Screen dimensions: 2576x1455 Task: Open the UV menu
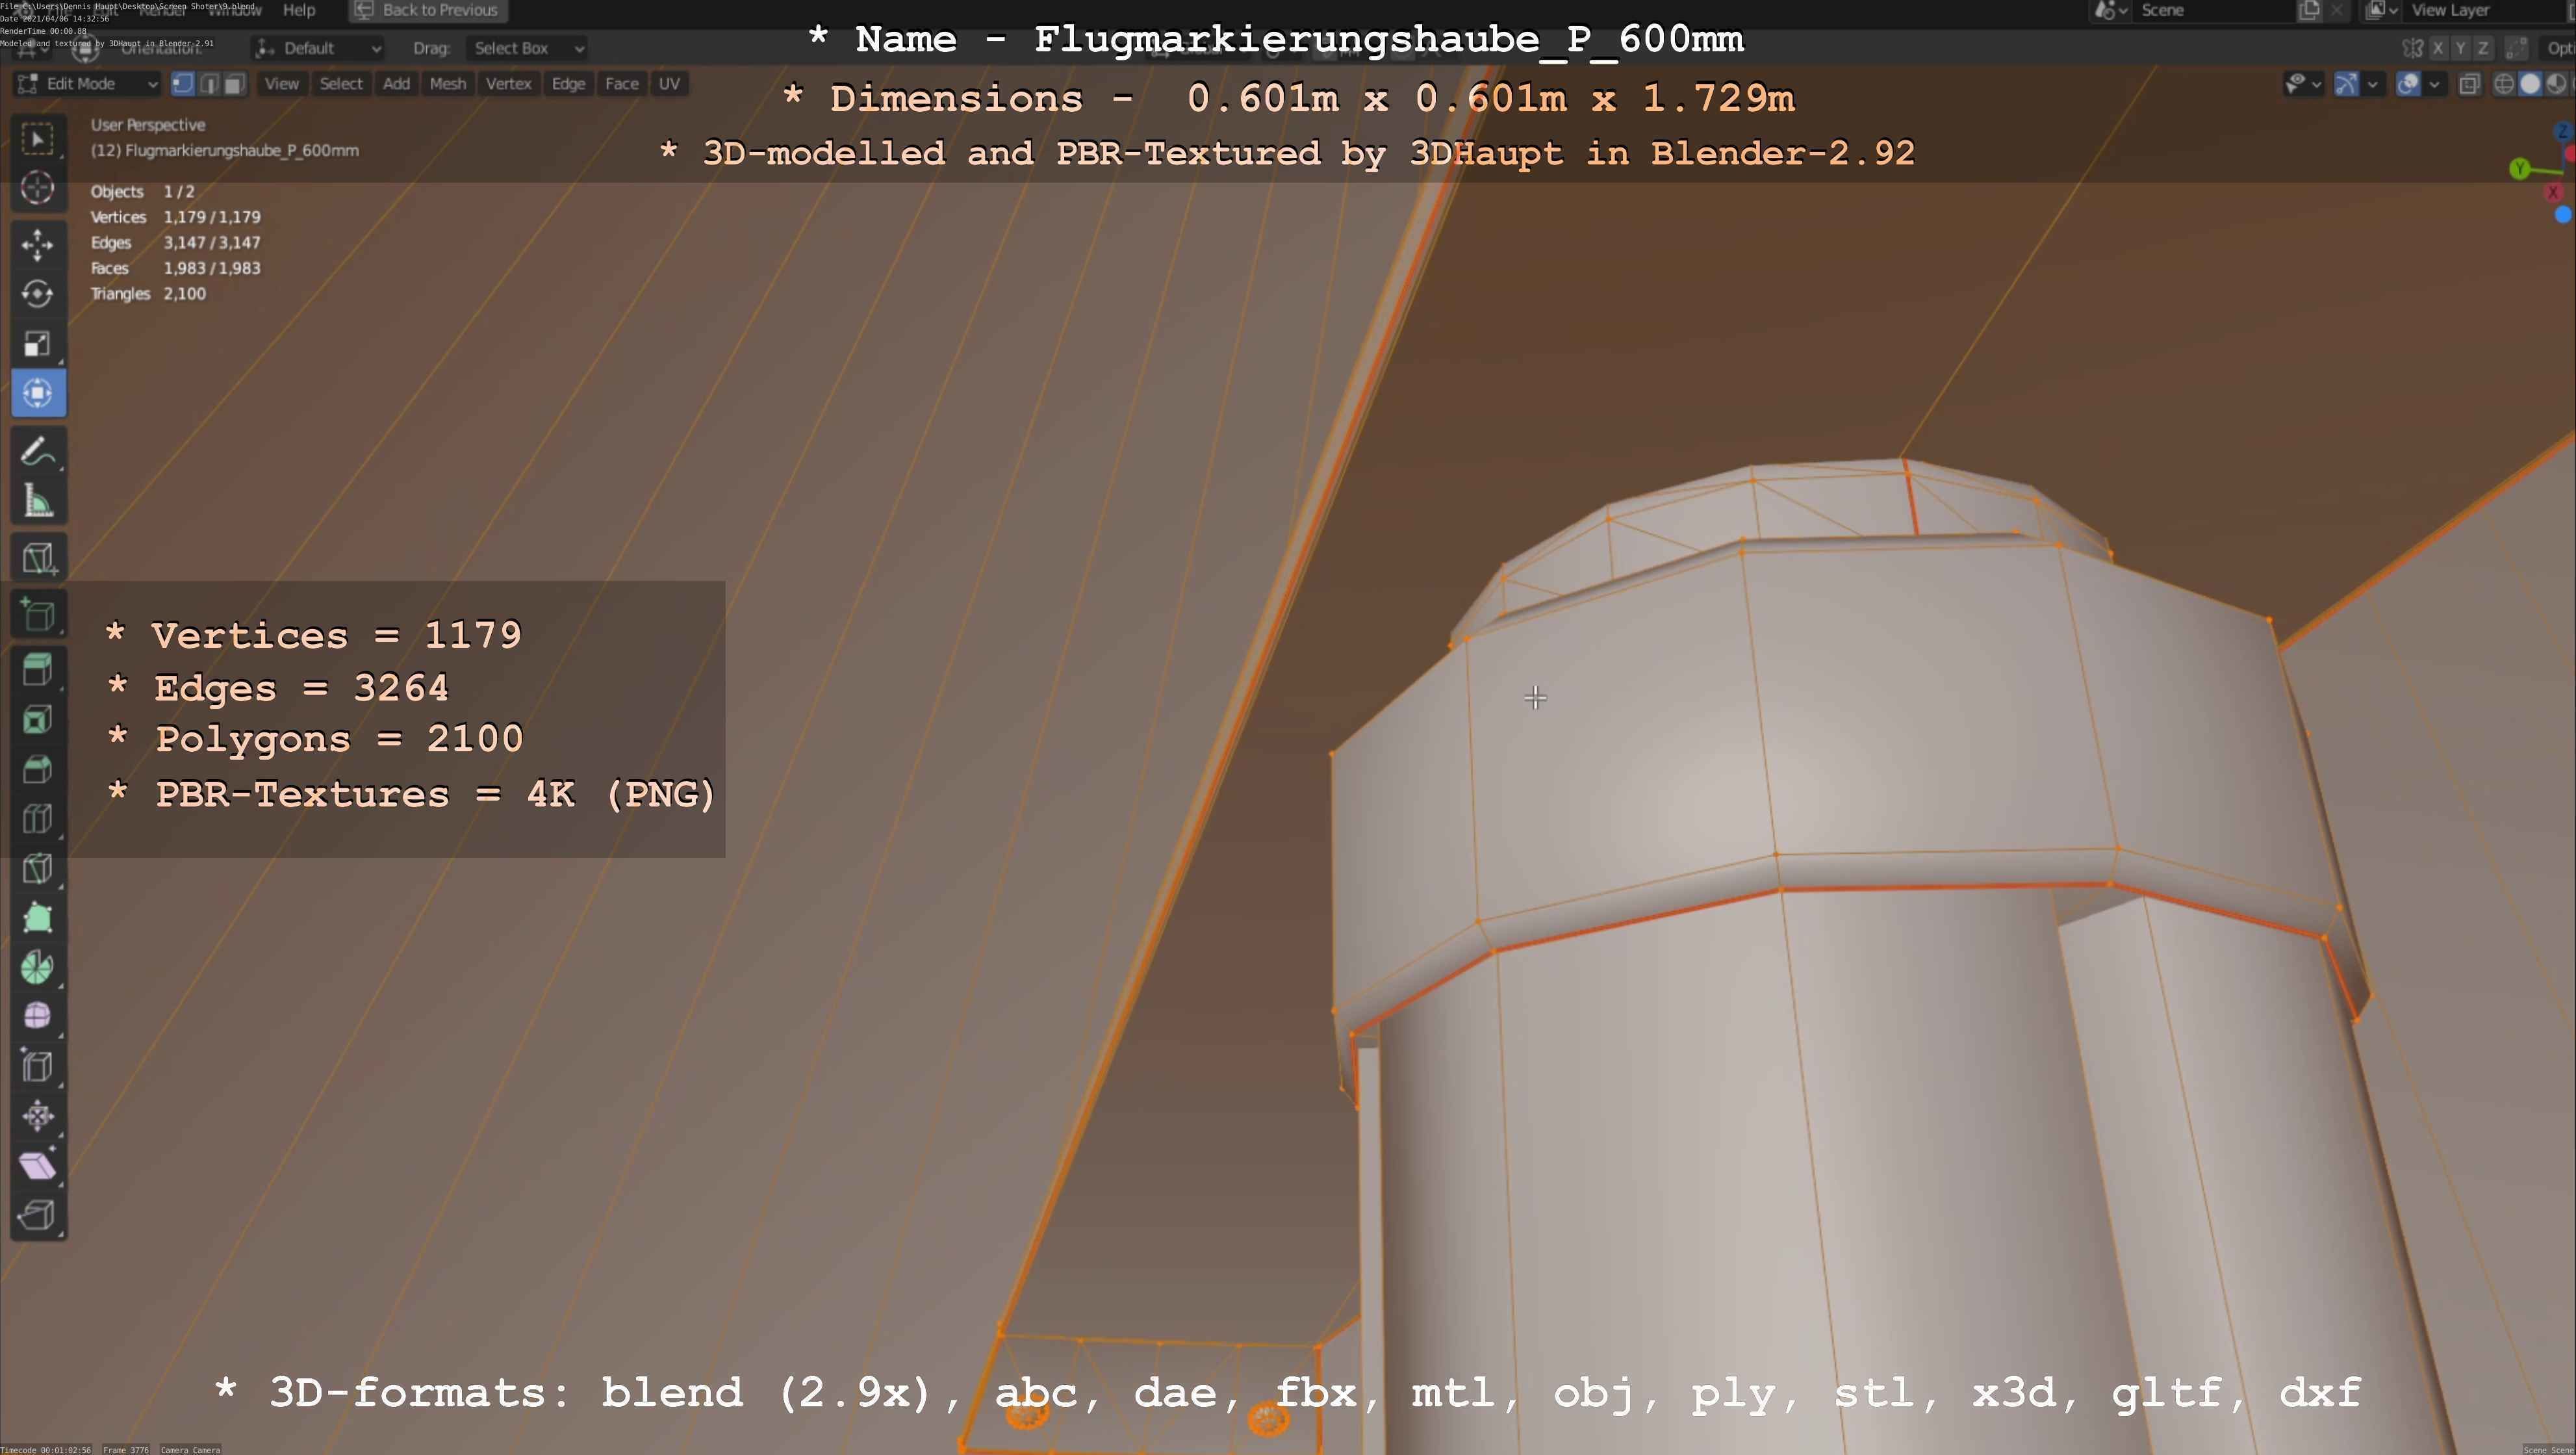click(x=669, y=84)
